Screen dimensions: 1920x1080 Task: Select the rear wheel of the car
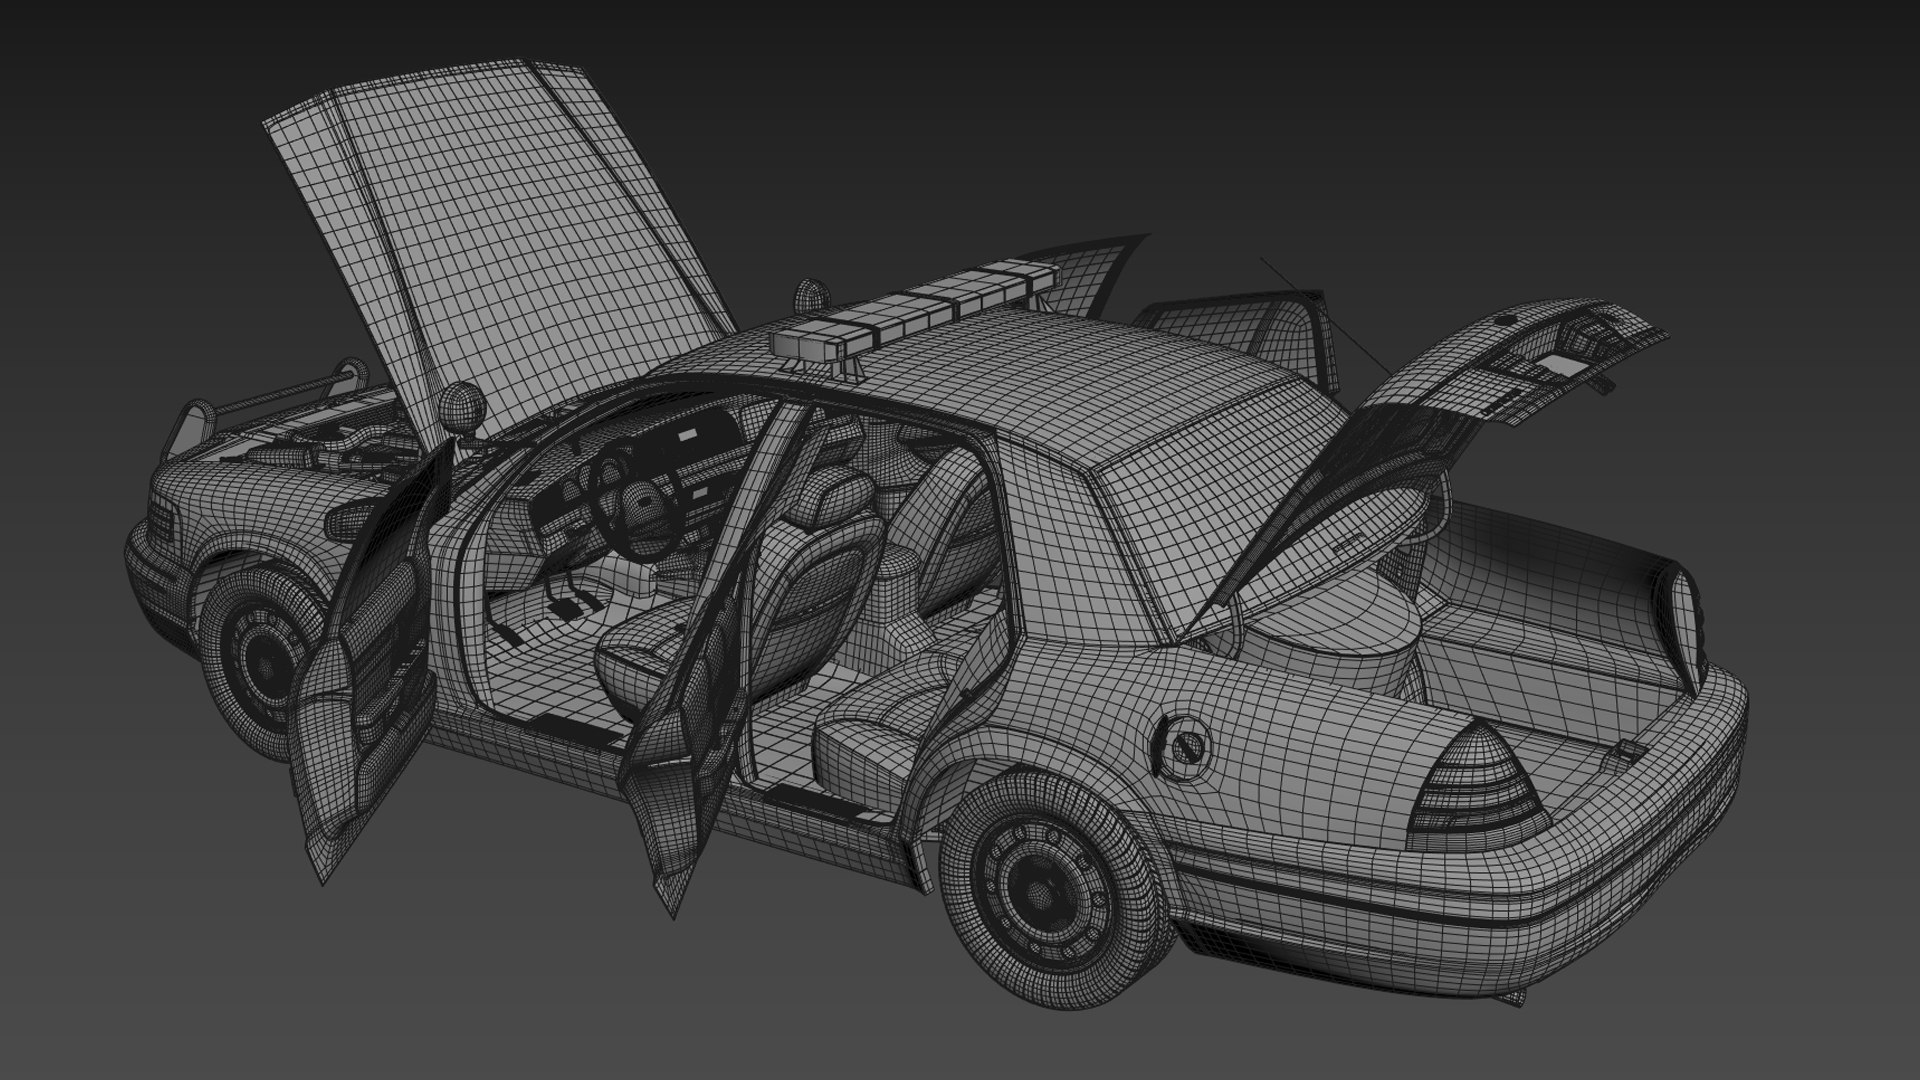(1058, 890)
